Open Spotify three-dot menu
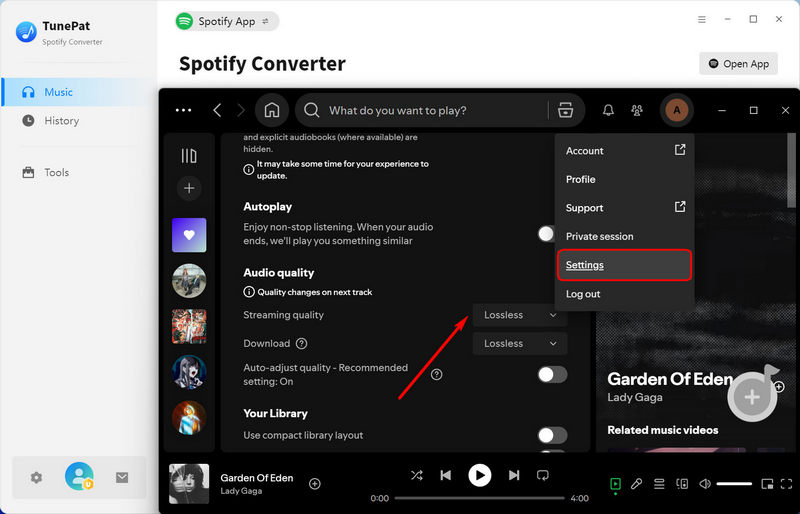This screenshot has height=514, width=800. point(184,110)
